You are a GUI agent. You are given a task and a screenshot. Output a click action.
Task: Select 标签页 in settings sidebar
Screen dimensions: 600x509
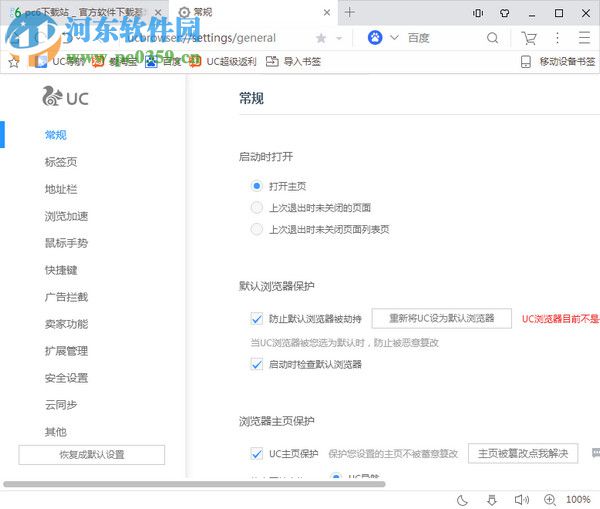pos(61,162)
